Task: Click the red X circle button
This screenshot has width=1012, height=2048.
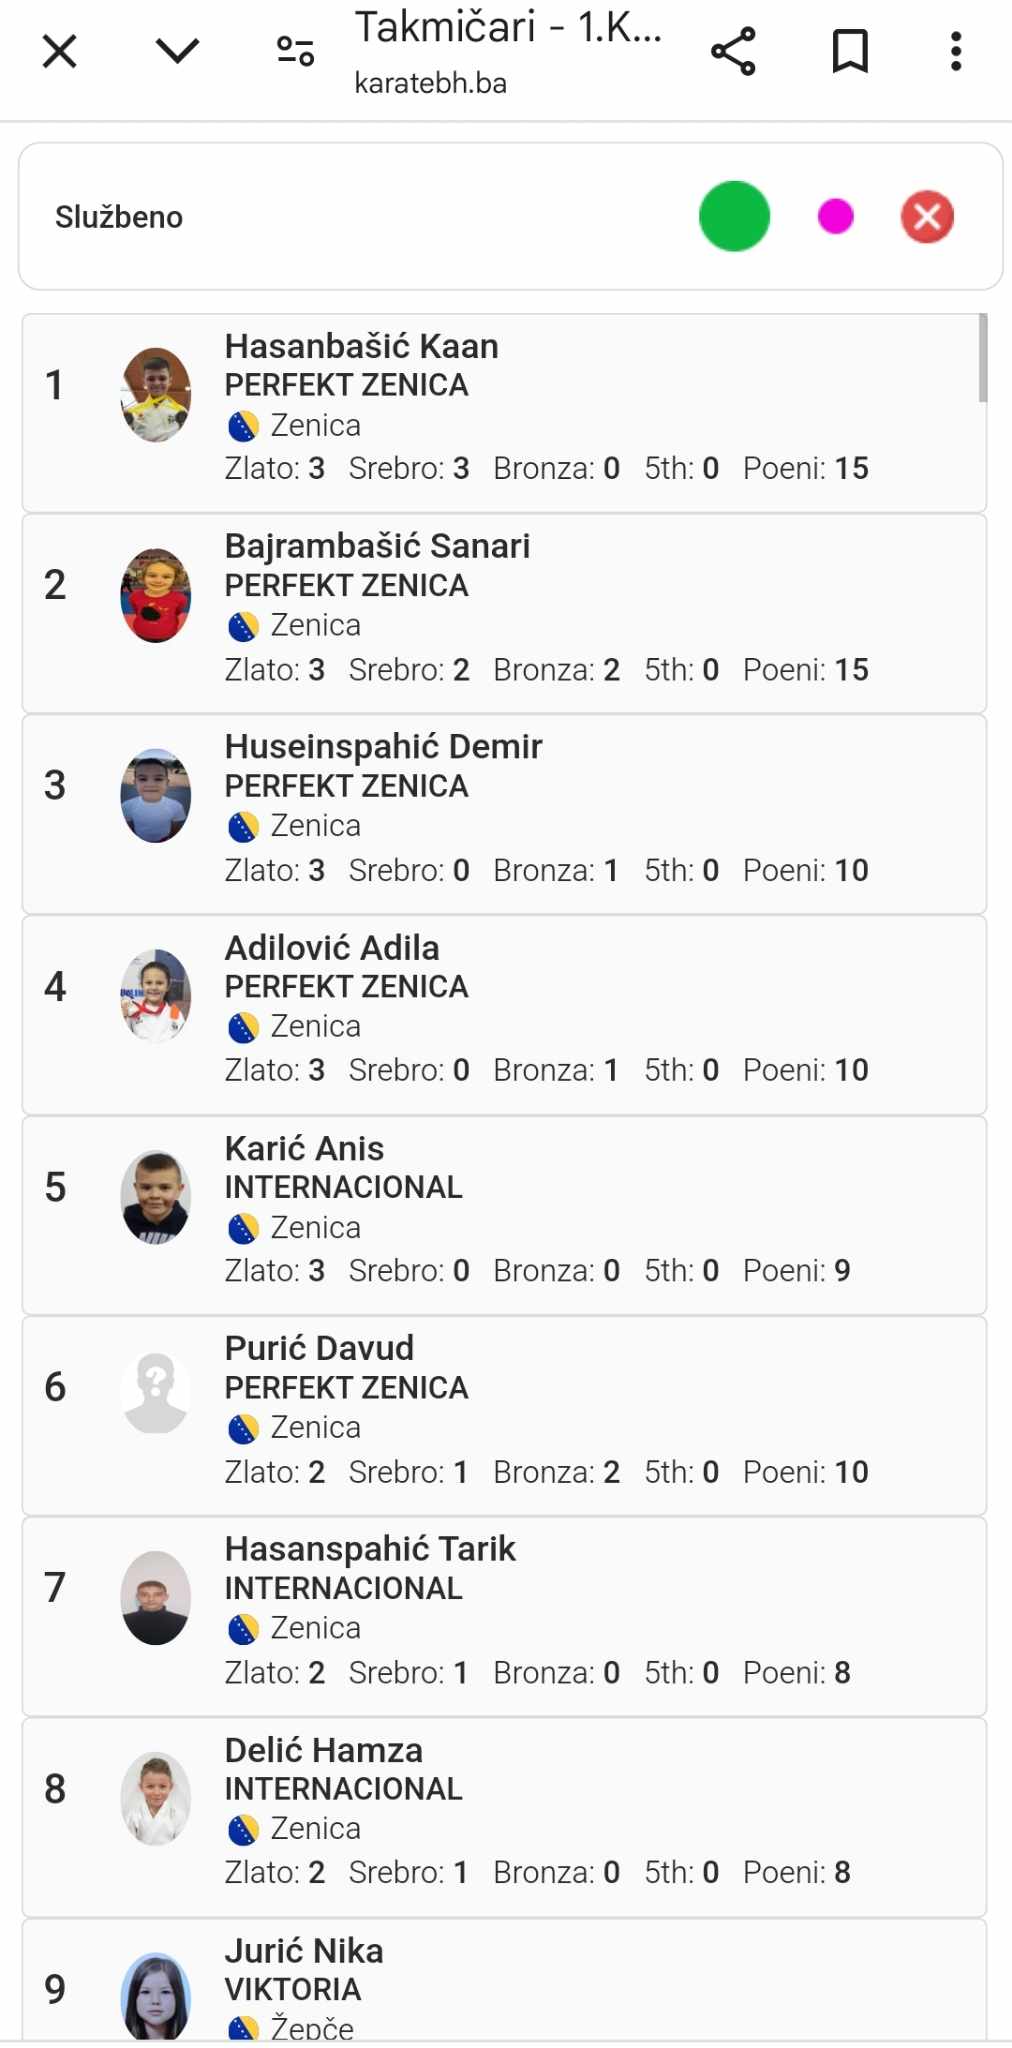Action: pos(927,216)
